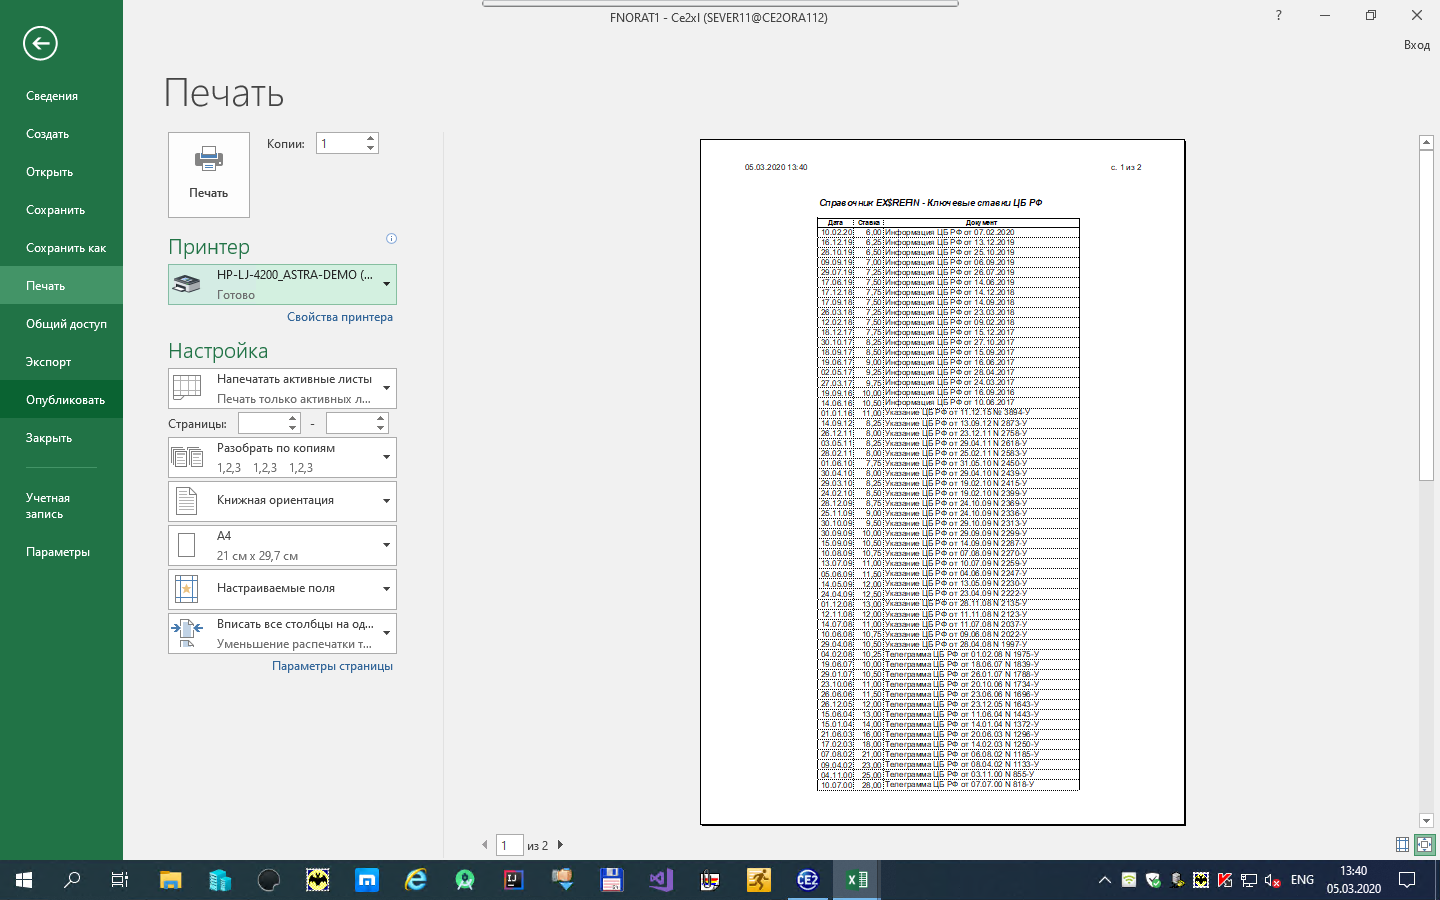Decrease copies with the down spinner
Image resolution: width=1440 pixels, height=900 pixels.
click(371, 149)
